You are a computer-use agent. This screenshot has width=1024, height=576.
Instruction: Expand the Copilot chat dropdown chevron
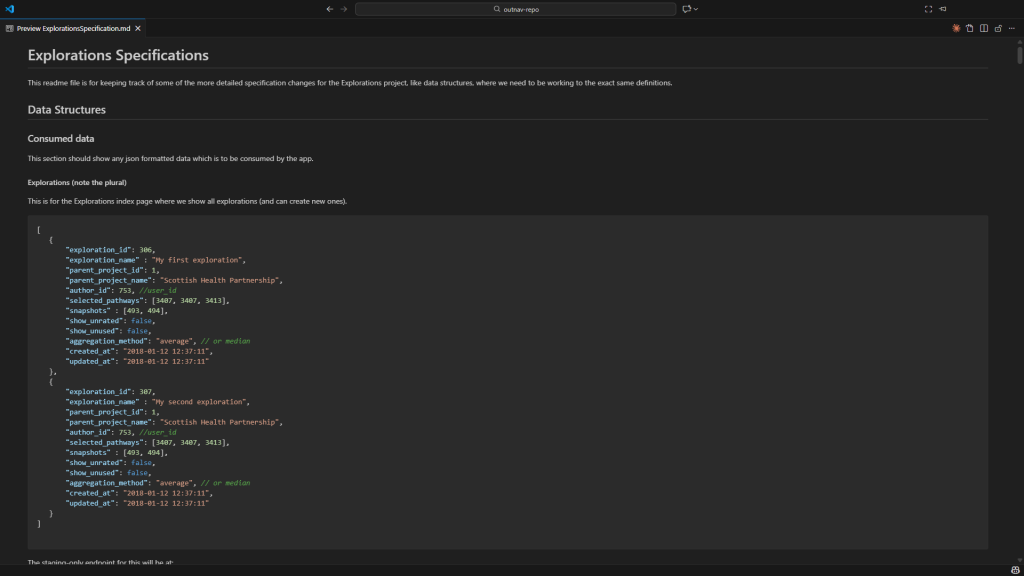tap(696, 9)
